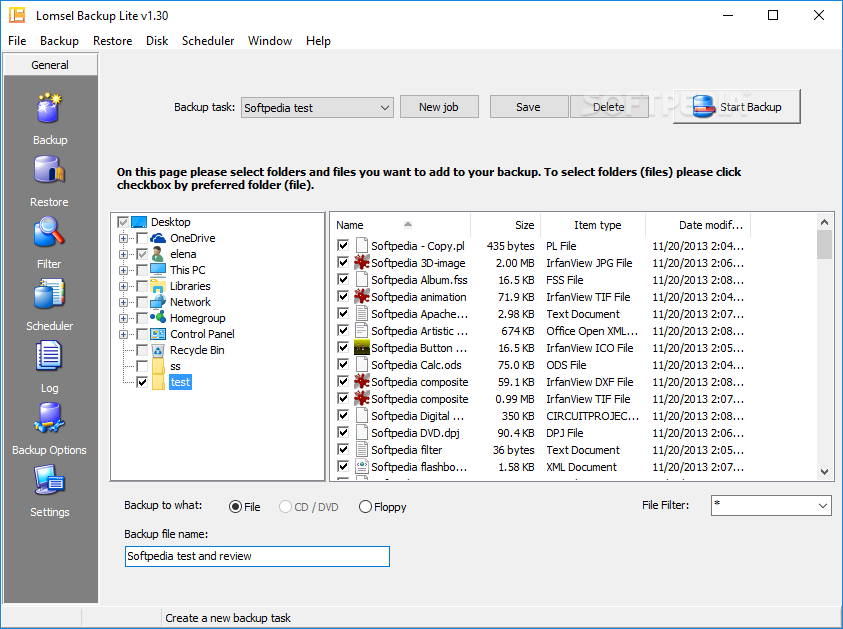The width and height of the screenshot is (843, 629).
Task: Uncheck the test folder checkbox
Action: pos(142,382)
